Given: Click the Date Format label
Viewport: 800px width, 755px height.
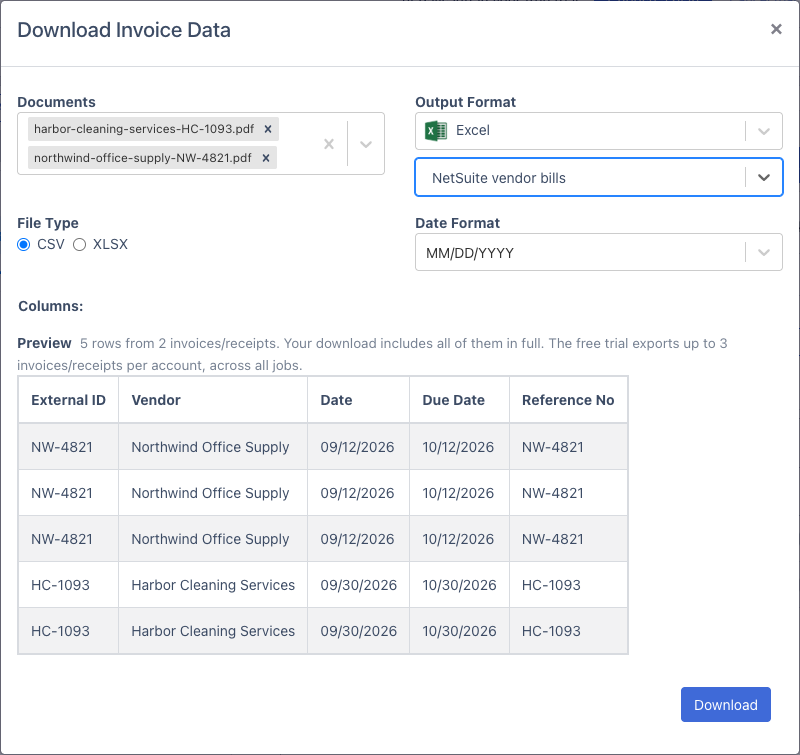Looking at the screenshot, I should [x=457, y=223].
